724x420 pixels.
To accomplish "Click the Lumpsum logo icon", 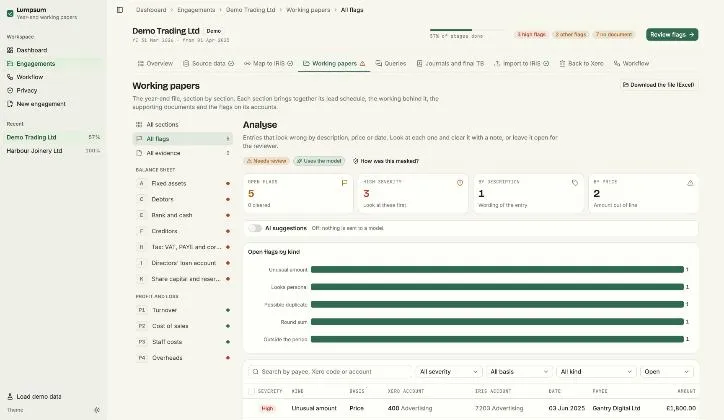I will [x=10, y=13].
